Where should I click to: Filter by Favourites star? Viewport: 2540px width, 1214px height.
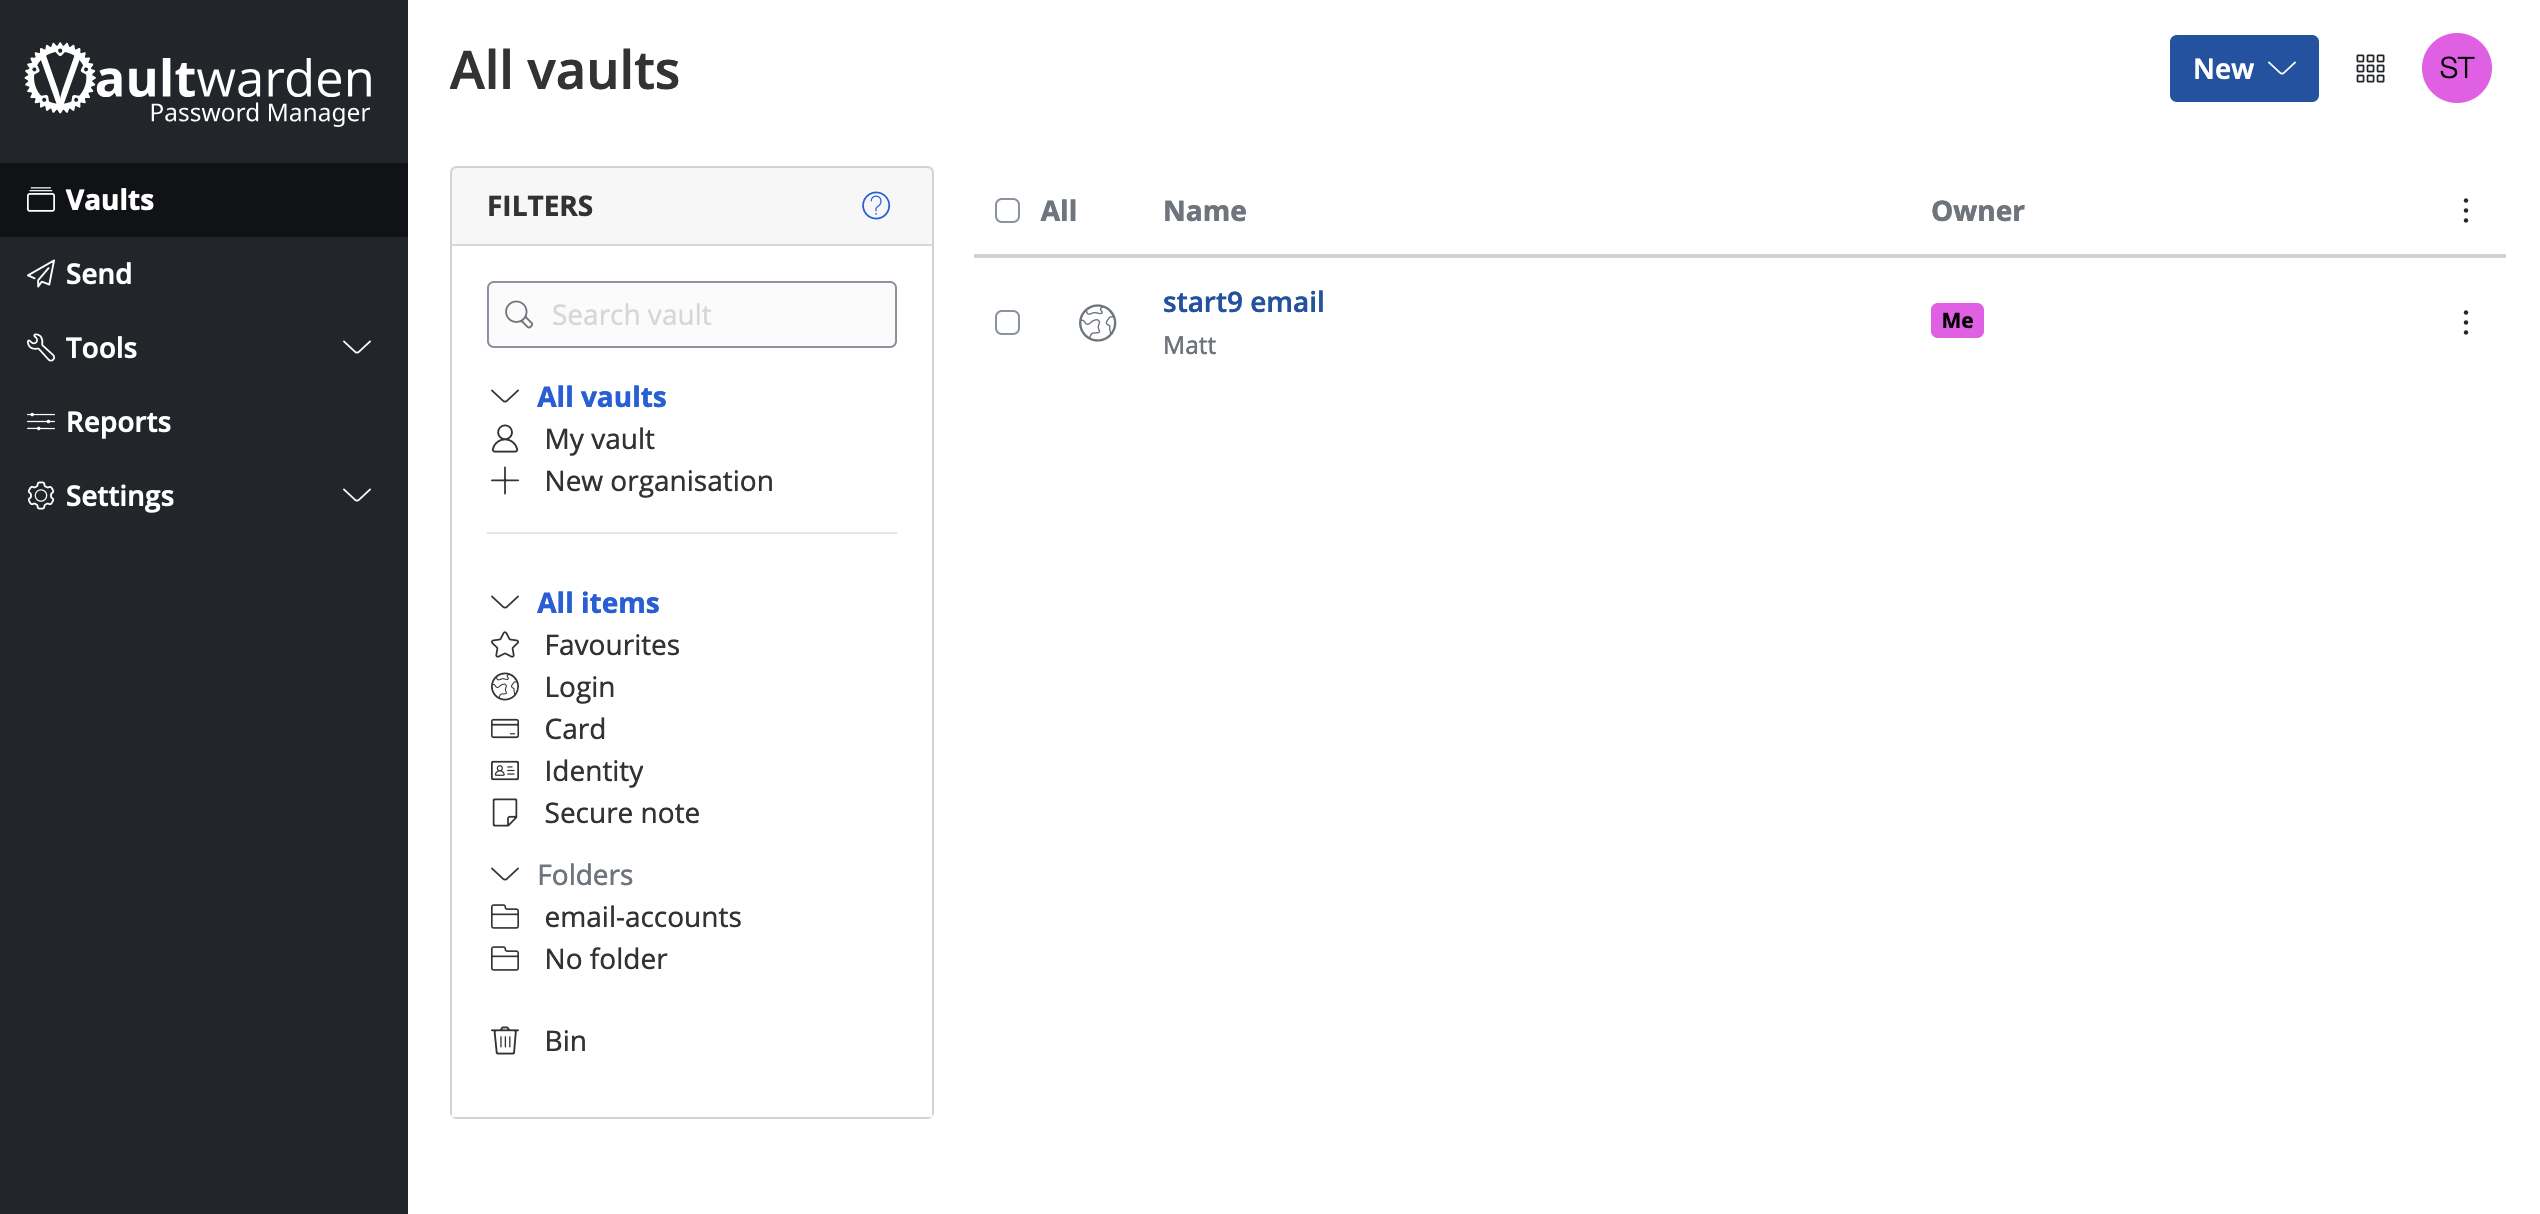(611, 645)
